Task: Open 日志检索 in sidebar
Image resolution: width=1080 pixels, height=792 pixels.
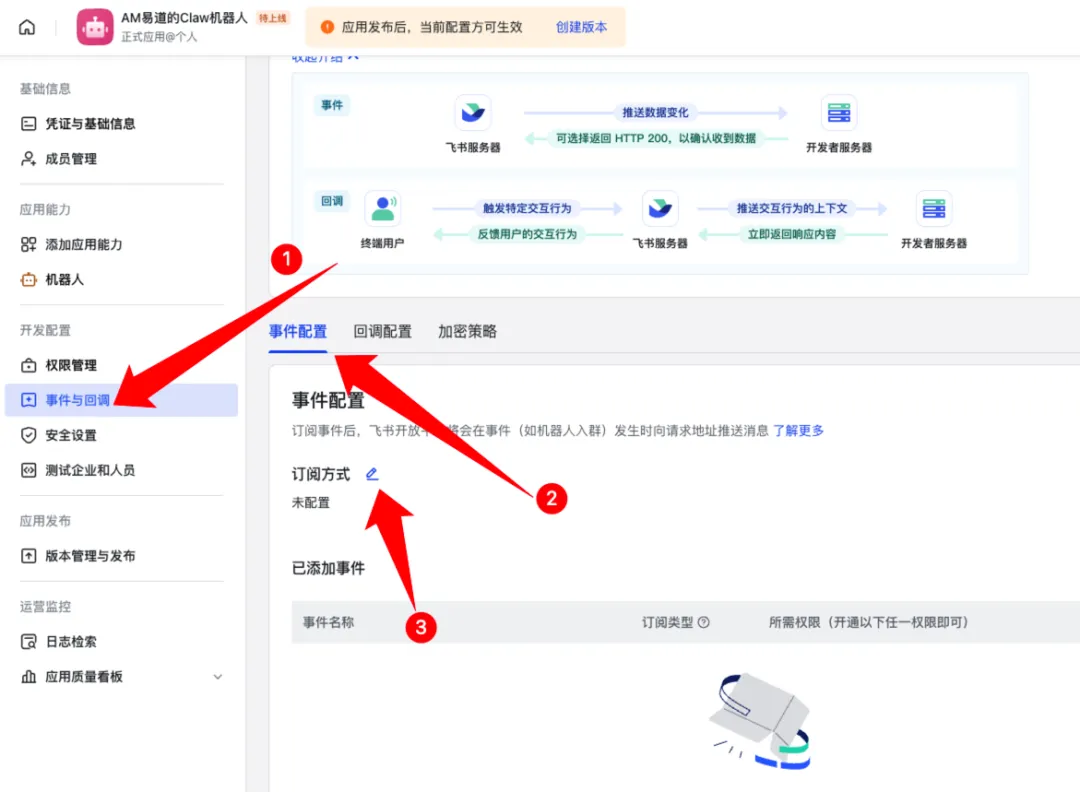Action: (x=71, y=642)
